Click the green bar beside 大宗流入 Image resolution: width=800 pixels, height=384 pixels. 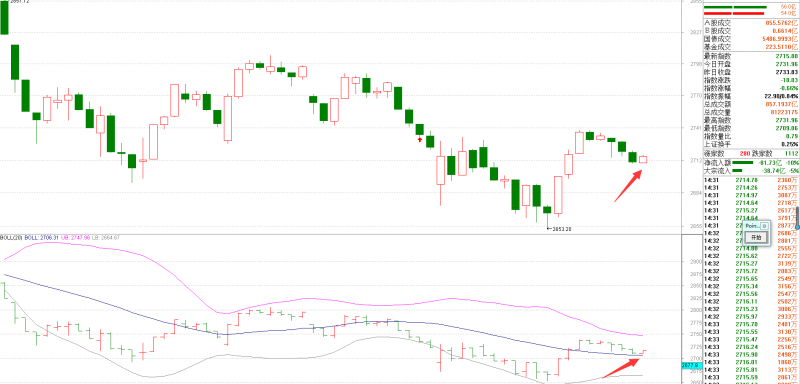coord(737,170)
